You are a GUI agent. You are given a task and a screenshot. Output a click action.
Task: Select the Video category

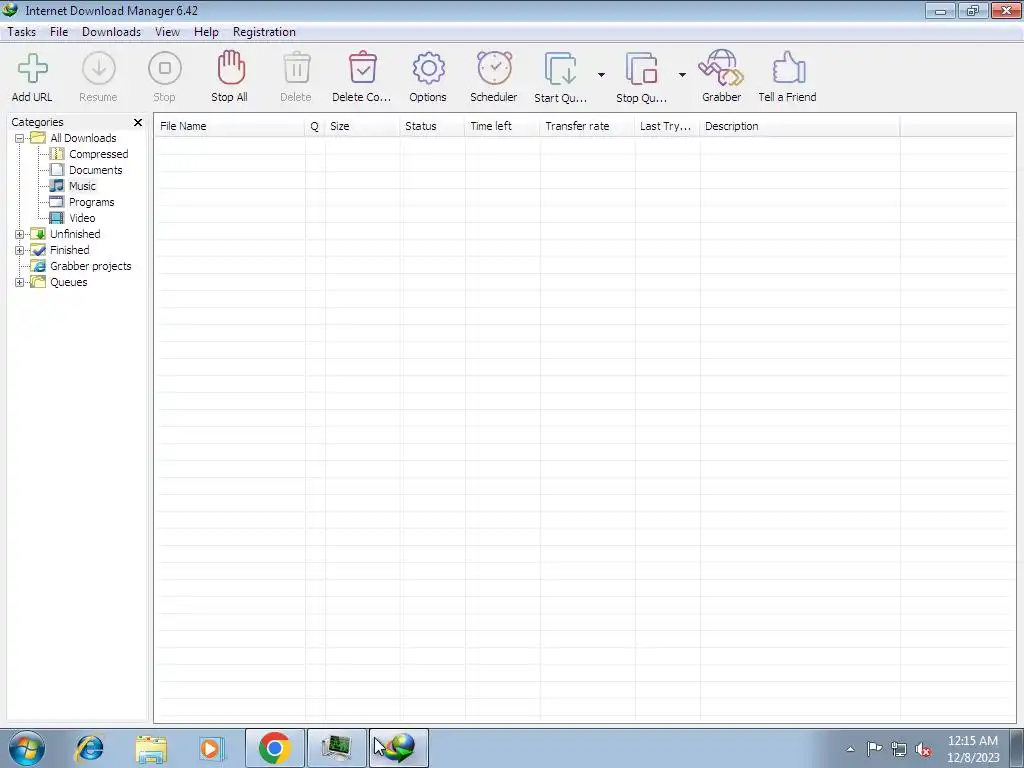click(x=82, y=218)
